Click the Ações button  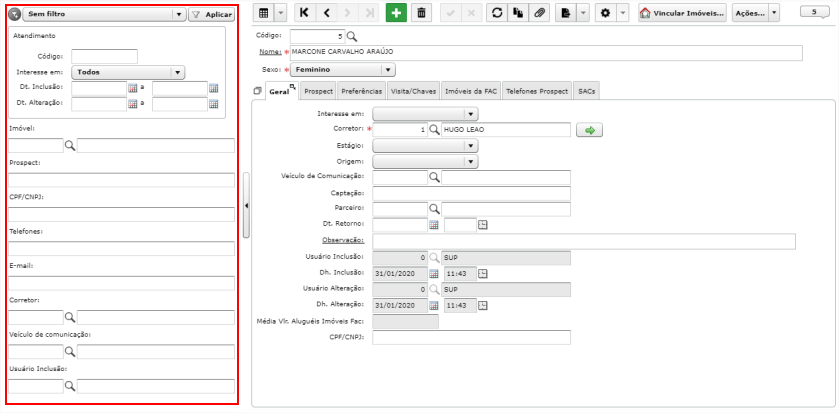(x=750, y=13)
